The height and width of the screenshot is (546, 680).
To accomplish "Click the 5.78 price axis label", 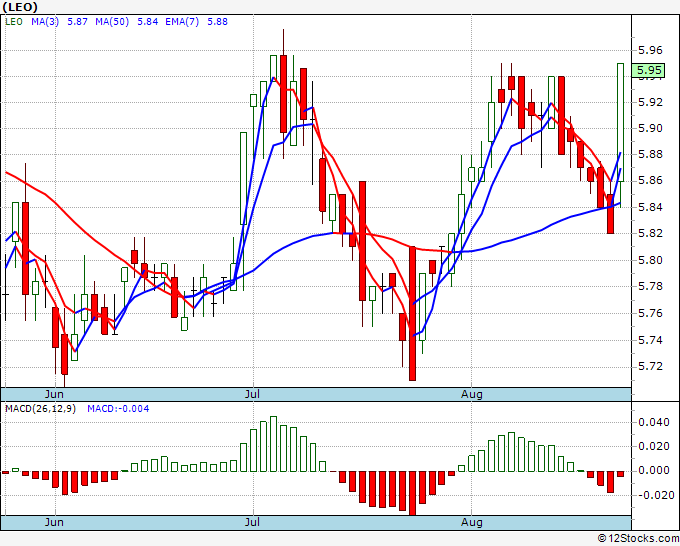I will click(651, 286).
